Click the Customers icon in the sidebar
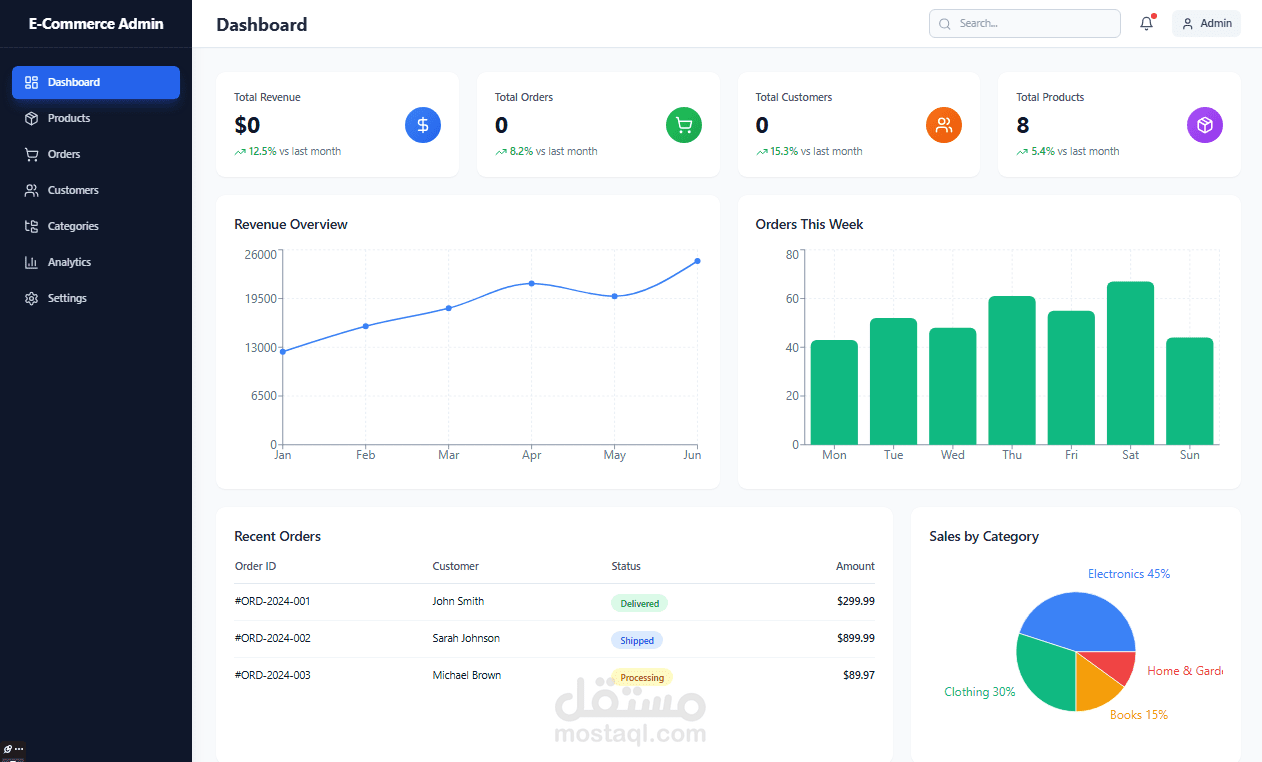Screen dimensions: 1262x762 (31, 190)
